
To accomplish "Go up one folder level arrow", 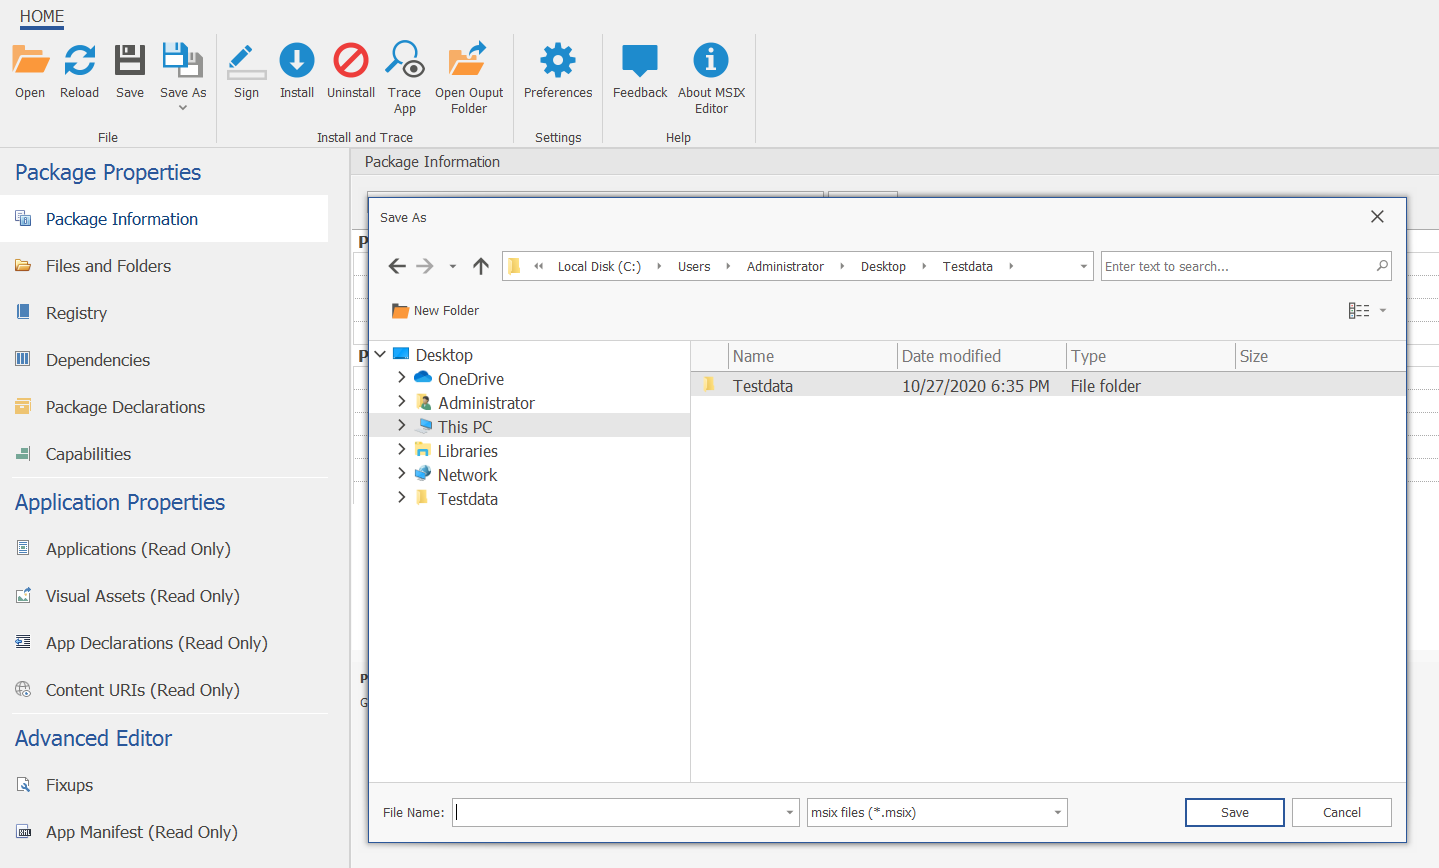I will pos(481,266).
